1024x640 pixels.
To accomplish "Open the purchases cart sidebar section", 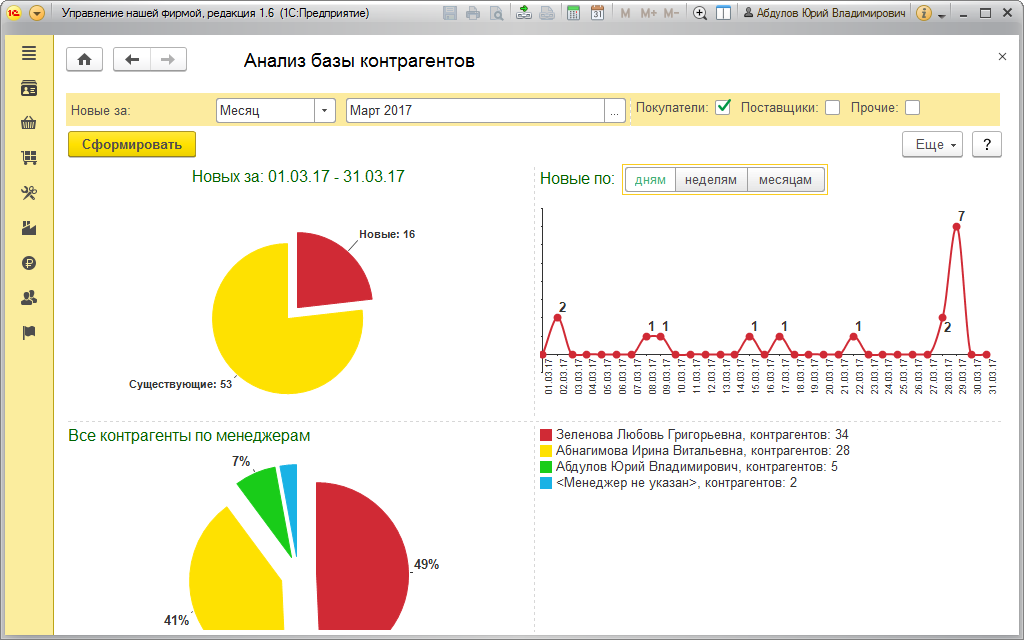I will [28, 158].
